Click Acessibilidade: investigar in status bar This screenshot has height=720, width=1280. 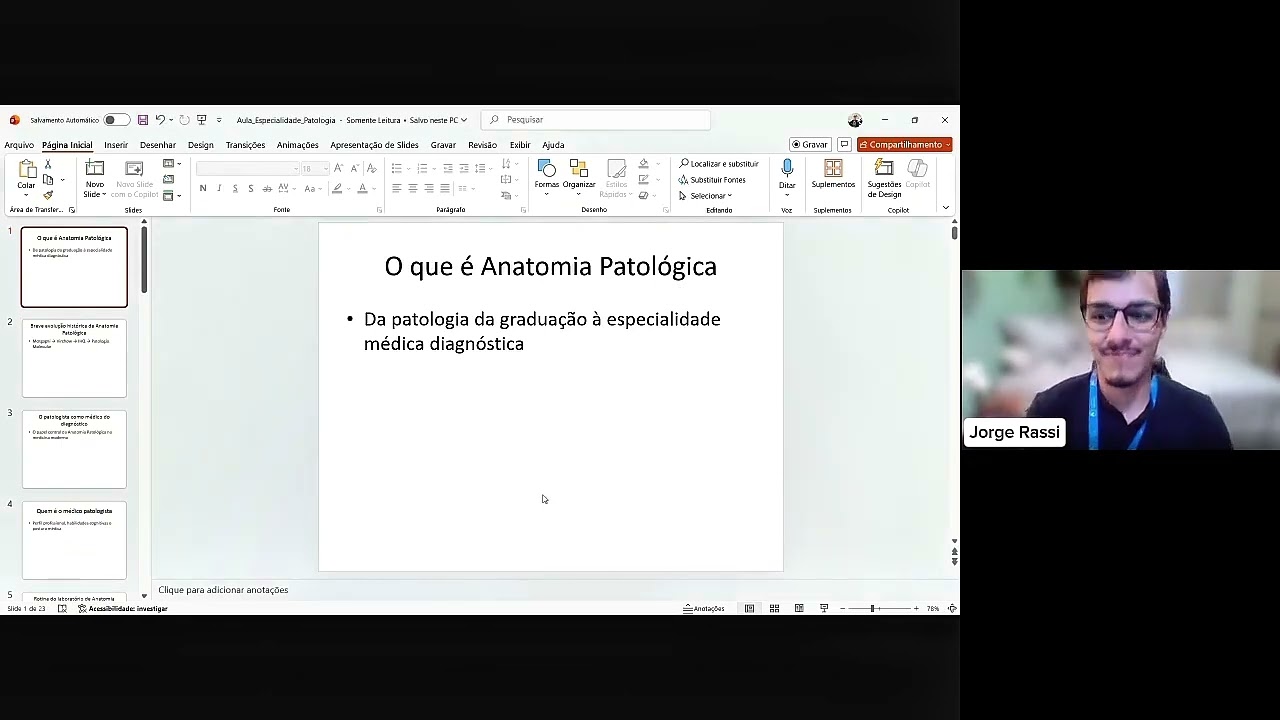click(x=123, y=609)
